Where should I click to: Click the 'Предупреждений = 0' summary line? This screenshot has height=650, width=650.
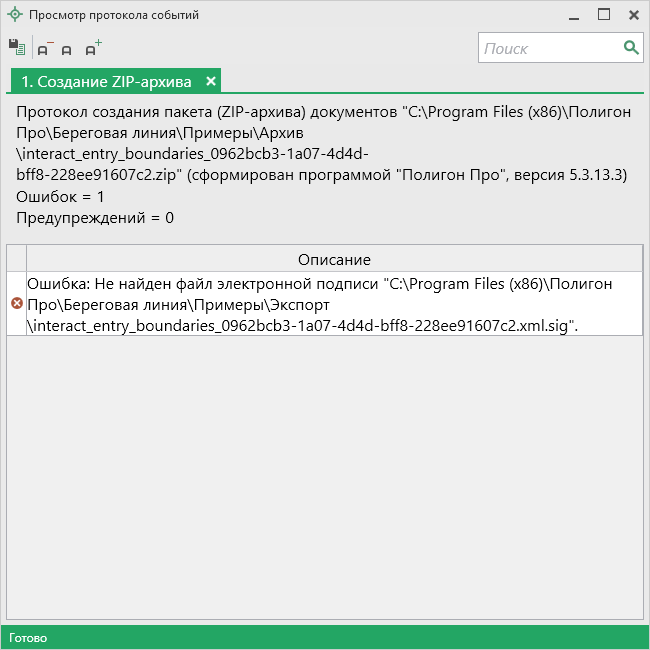coord(95,217)
